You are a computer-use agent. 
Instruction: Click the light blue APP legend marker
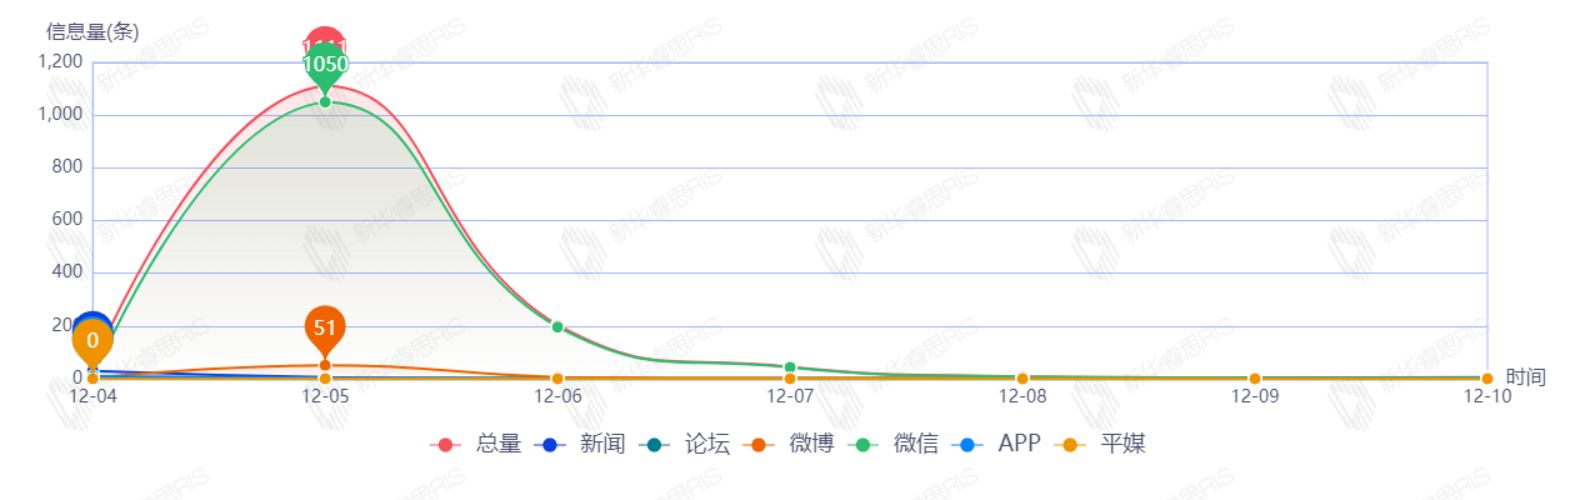[968, 444]
